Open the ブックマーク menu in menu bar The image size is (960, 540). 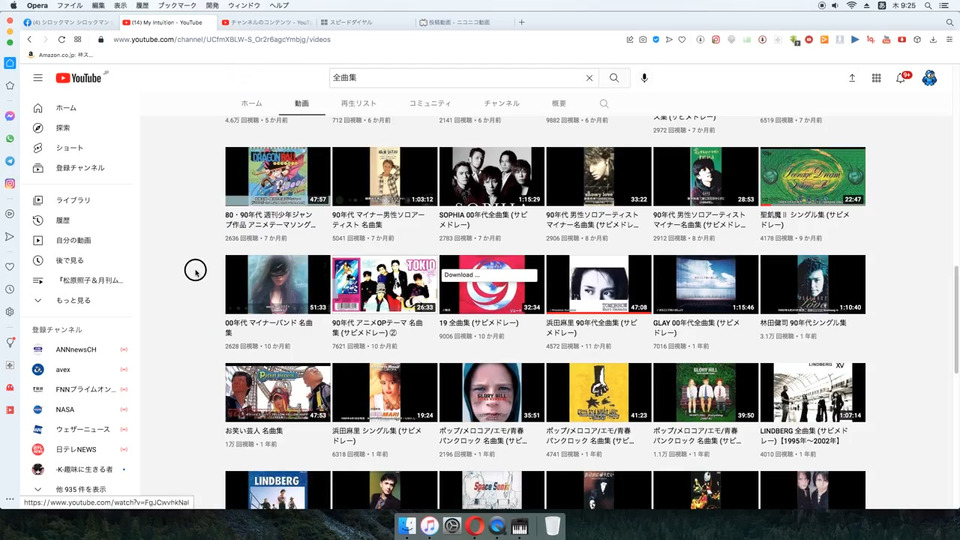coord(177,6)
